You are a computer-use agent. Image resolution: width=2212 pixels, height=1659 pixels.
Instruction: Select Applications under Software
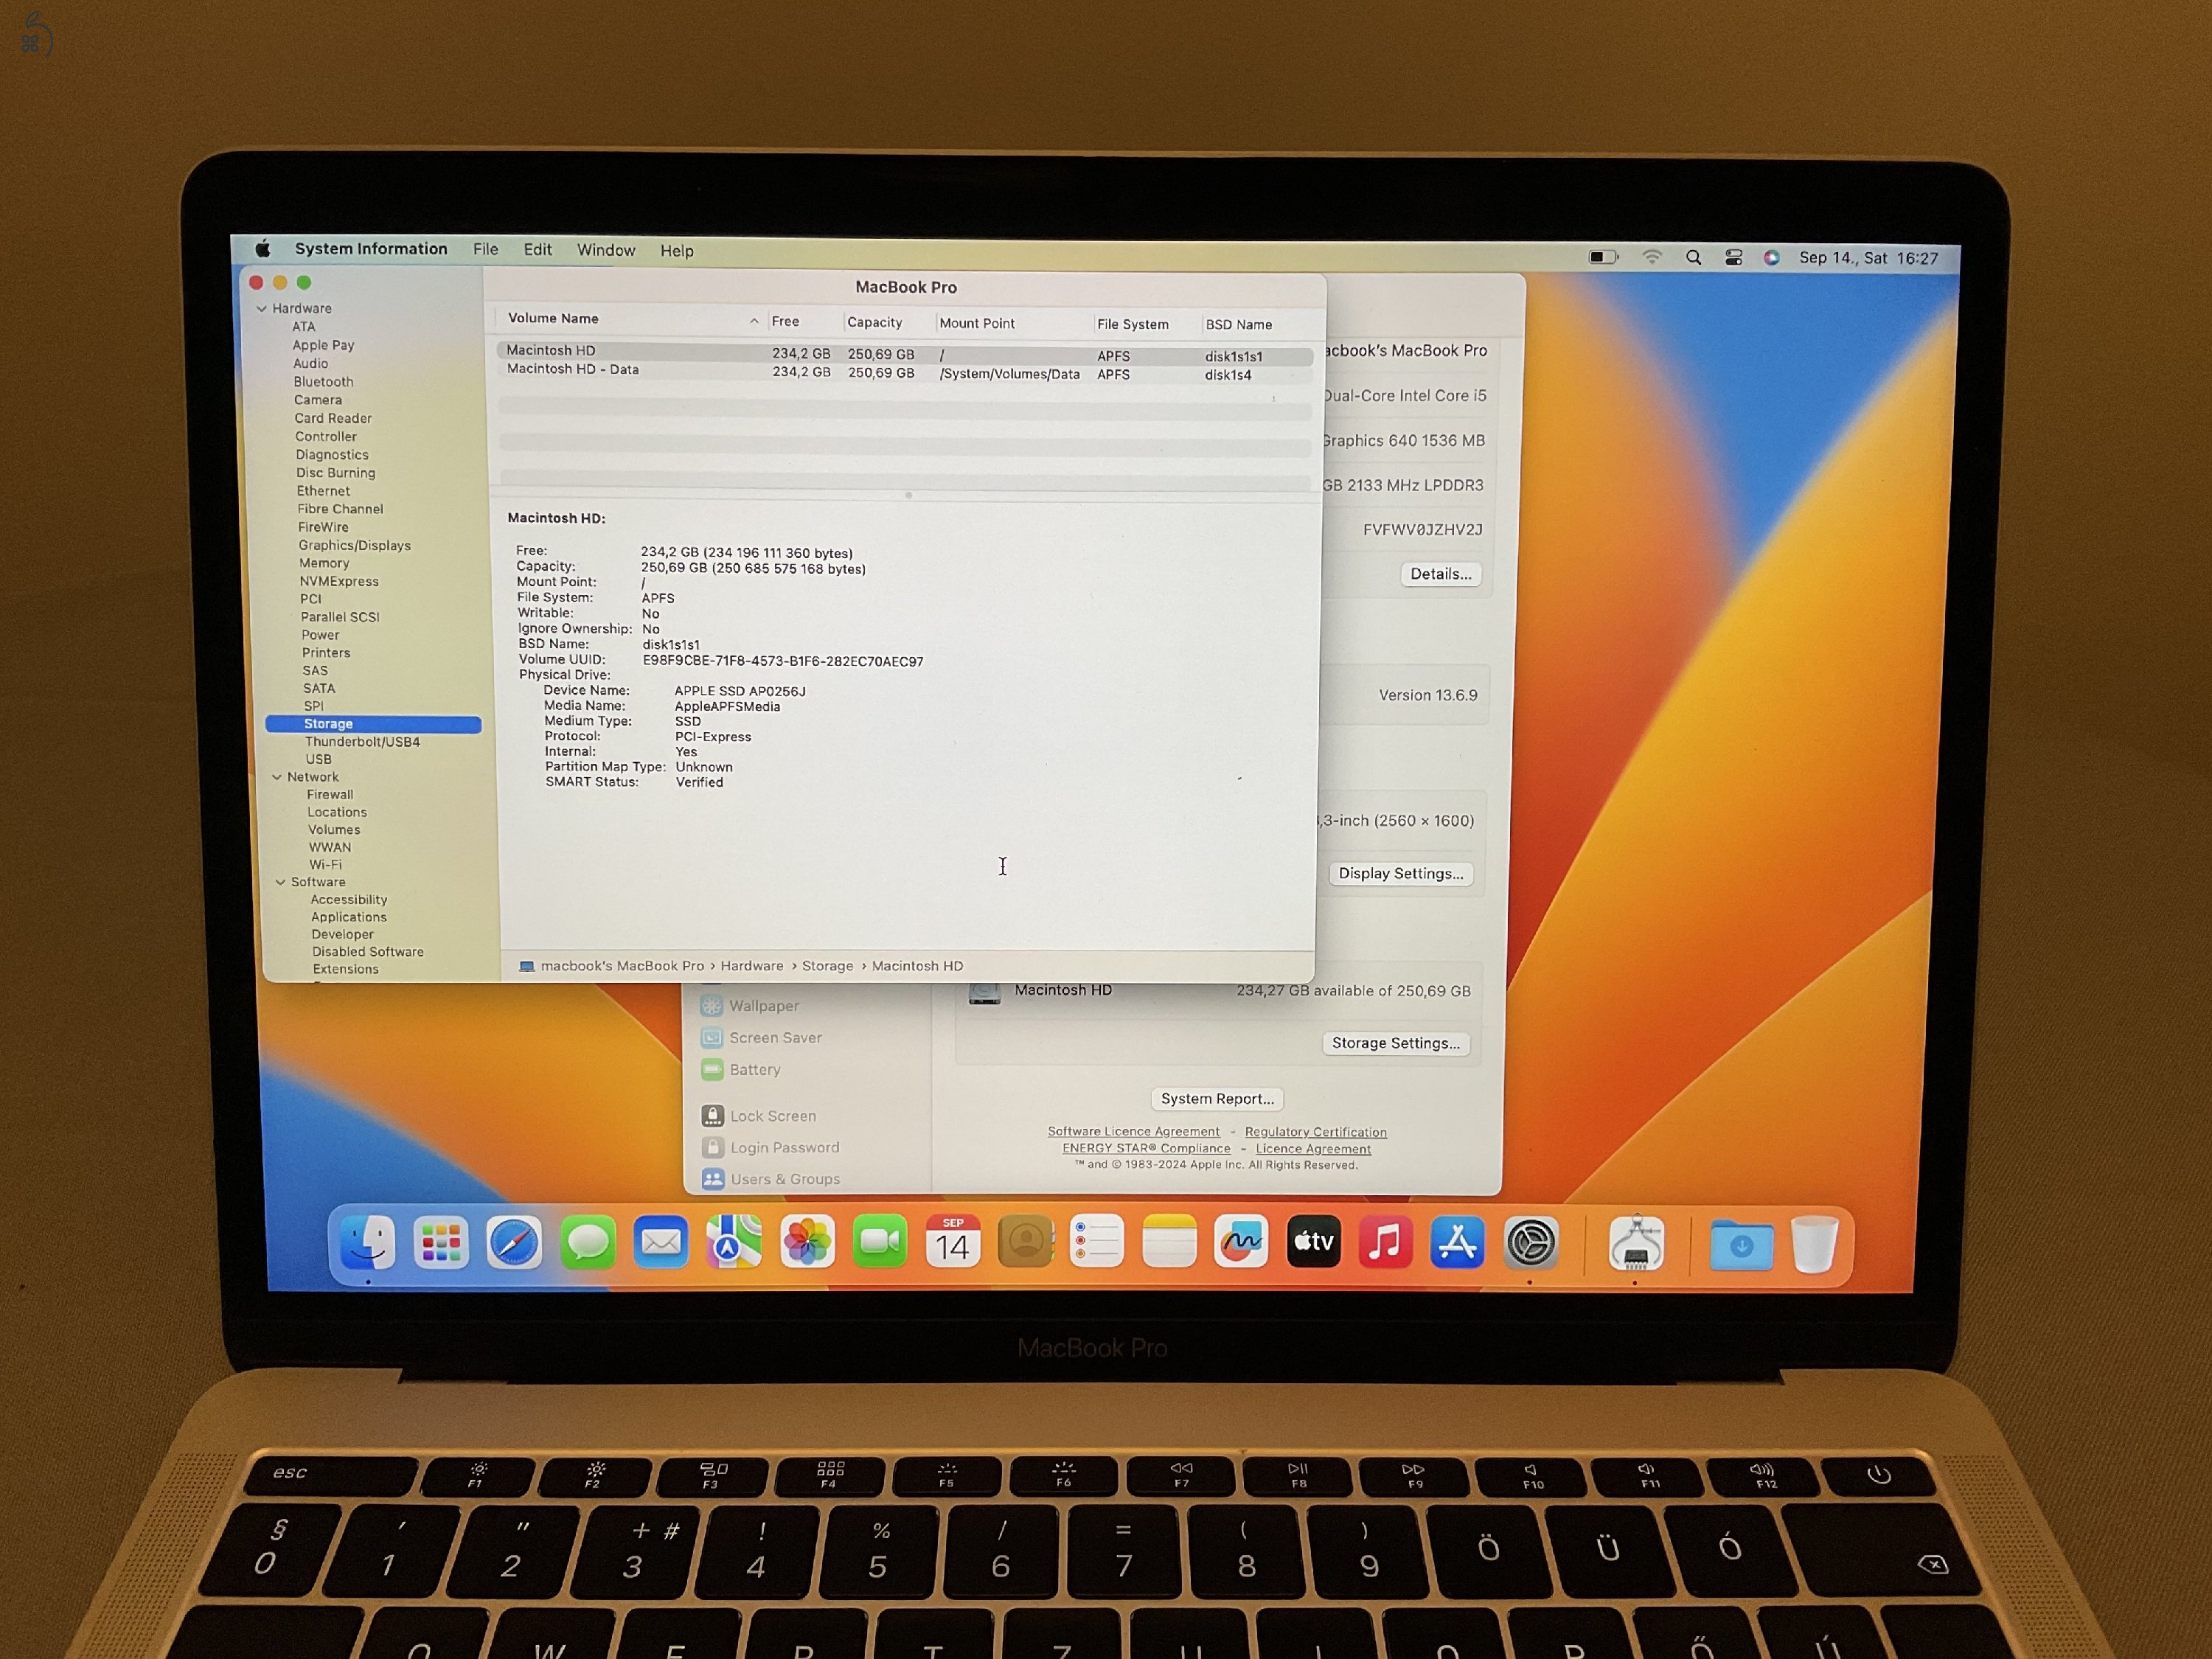pos(349,917)
